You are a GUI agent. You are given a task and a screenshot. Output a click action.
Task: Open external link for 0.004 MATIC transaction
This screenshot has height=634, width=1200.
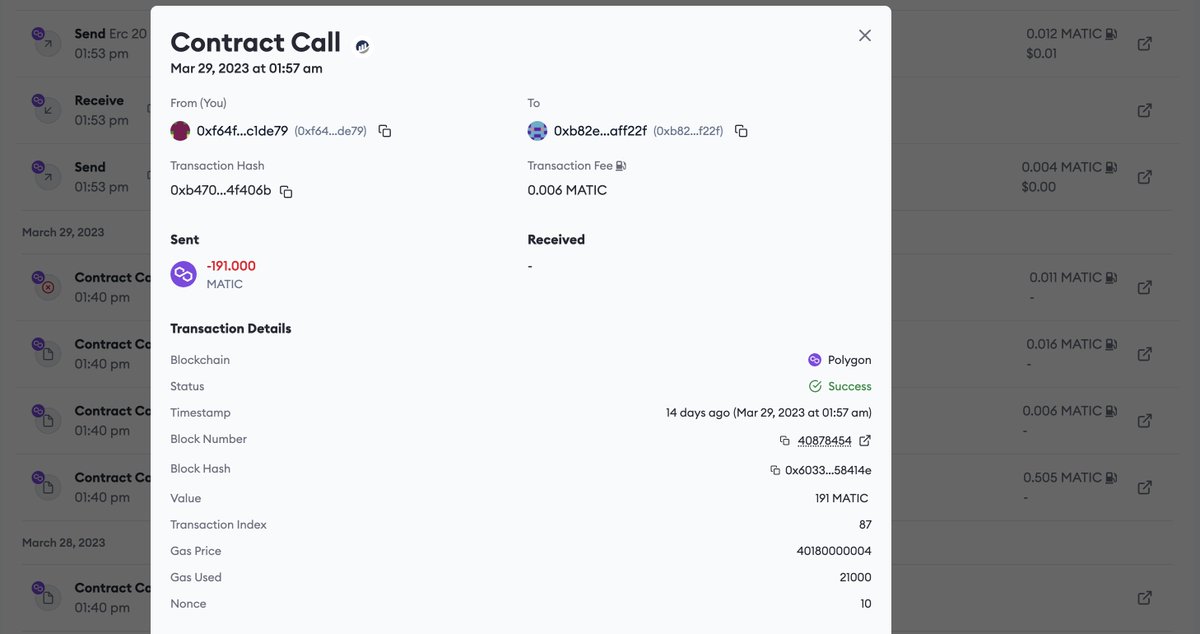1145,177
